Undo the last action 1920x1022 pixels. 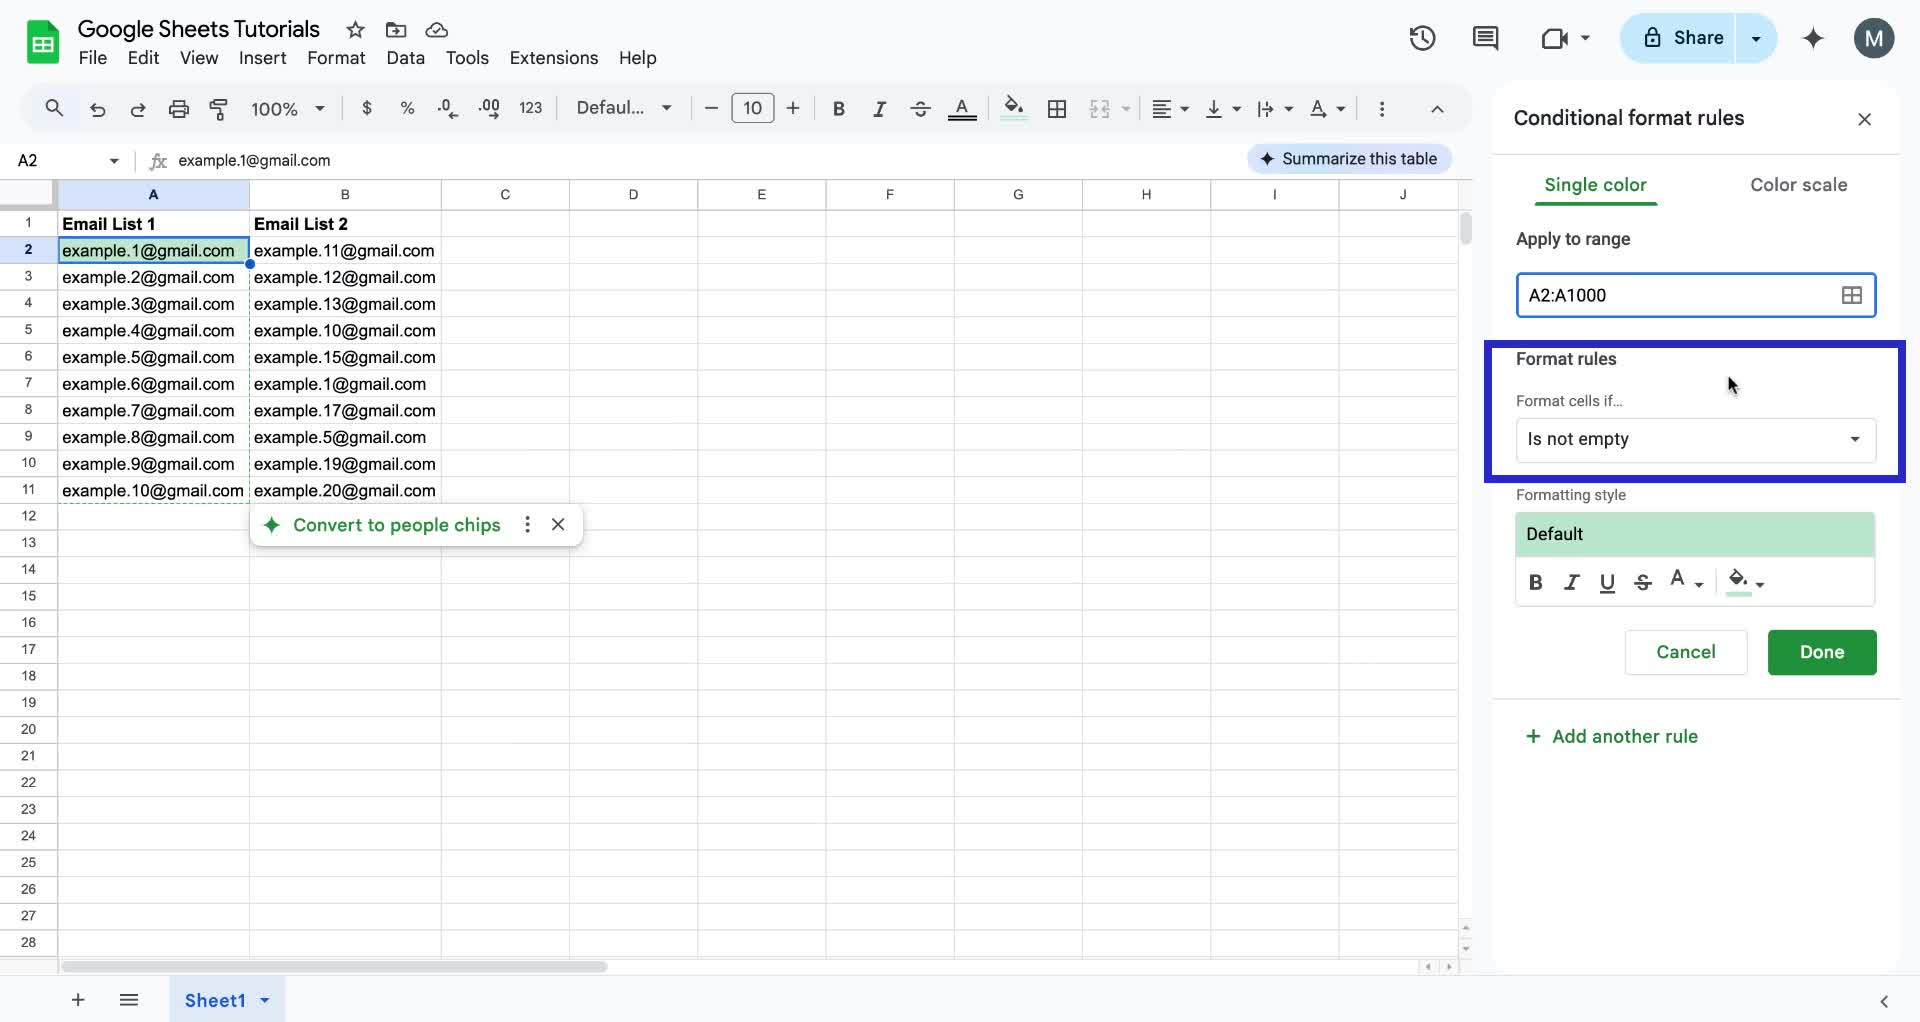click(97, 108)
